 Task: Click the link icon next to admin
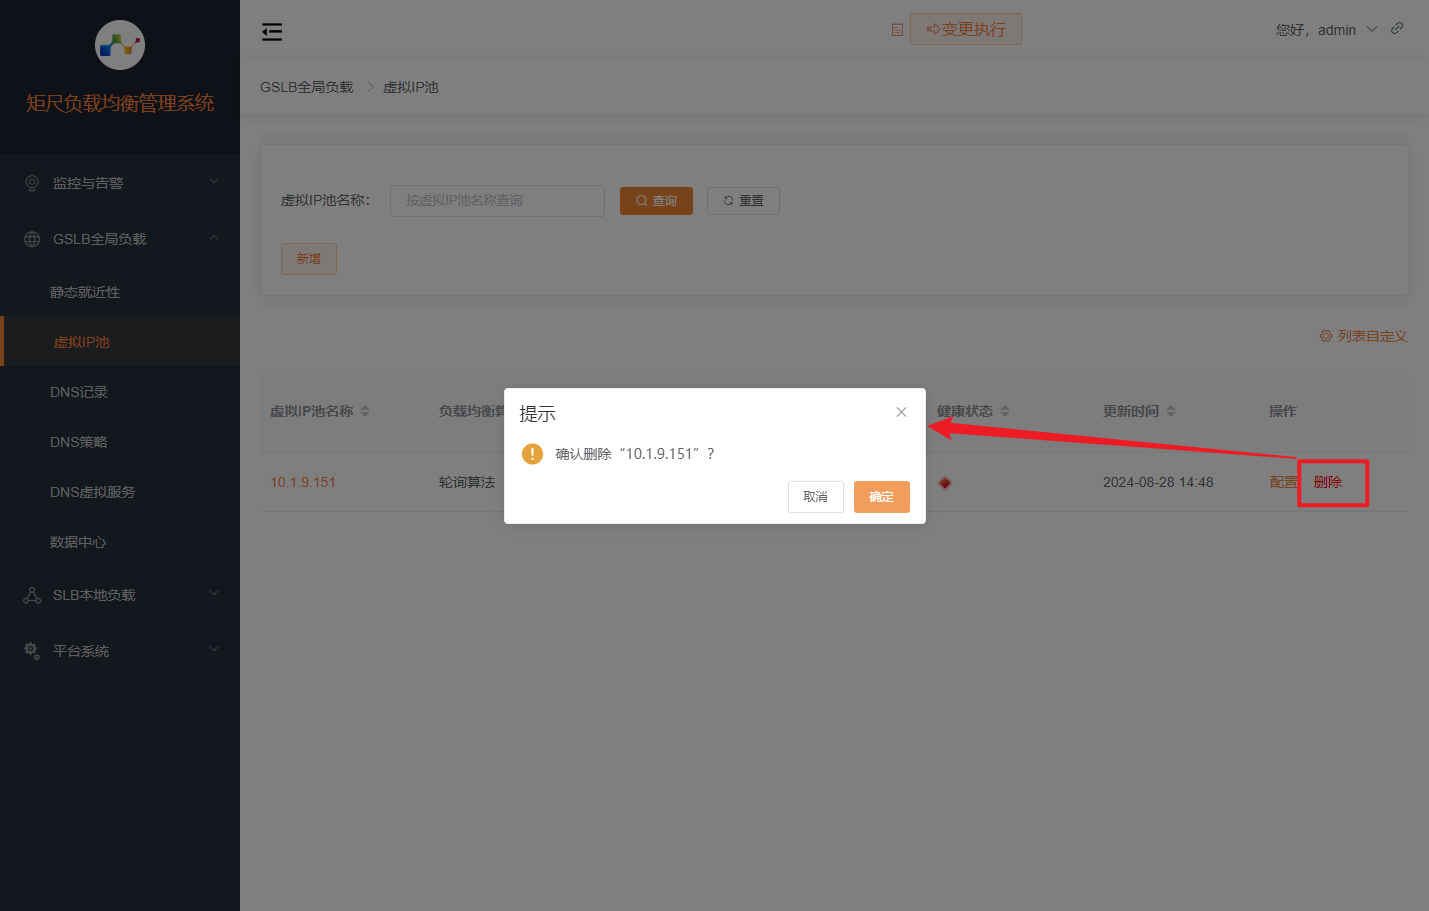point(1397,29)
